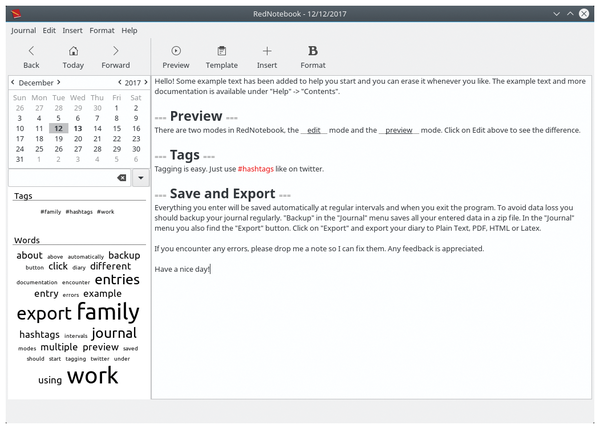Select December 25 in the calendar
Screen dimensions: 600x429
(39, 149)
